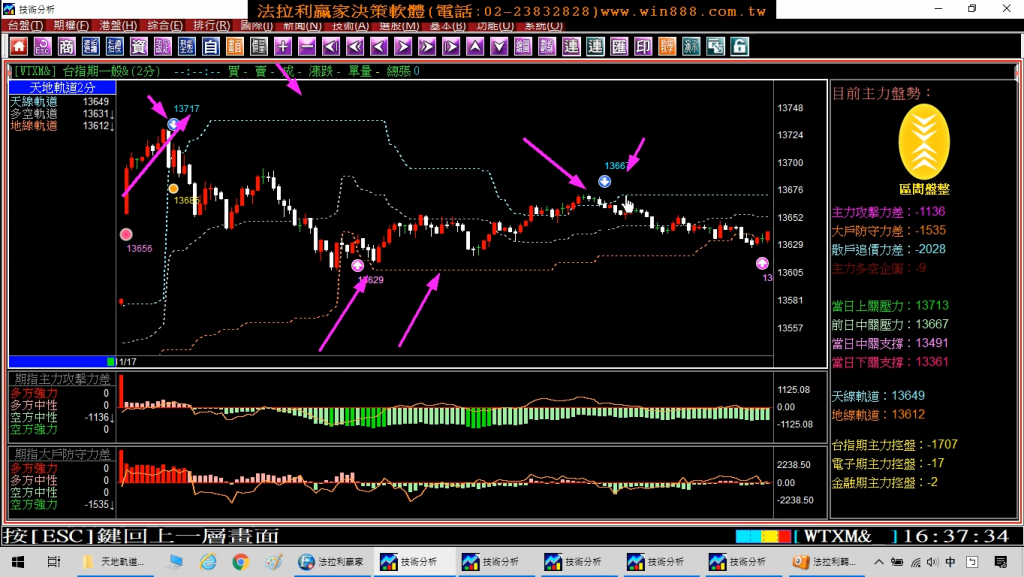Open the 天地軌道 folder taskbar item
The width and height of the screenshot is (1024, 577).
[114, 562]
